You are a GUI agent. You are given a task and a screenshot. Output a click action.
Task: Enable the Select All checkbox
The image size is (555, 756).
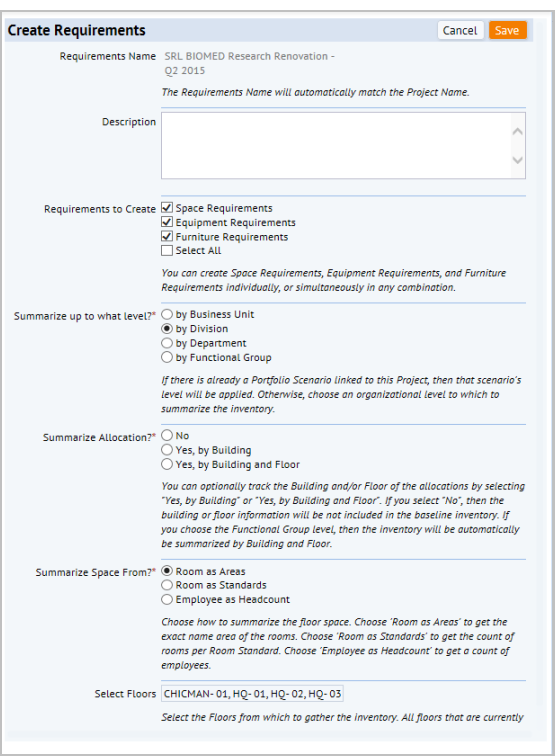coord(167,250)
